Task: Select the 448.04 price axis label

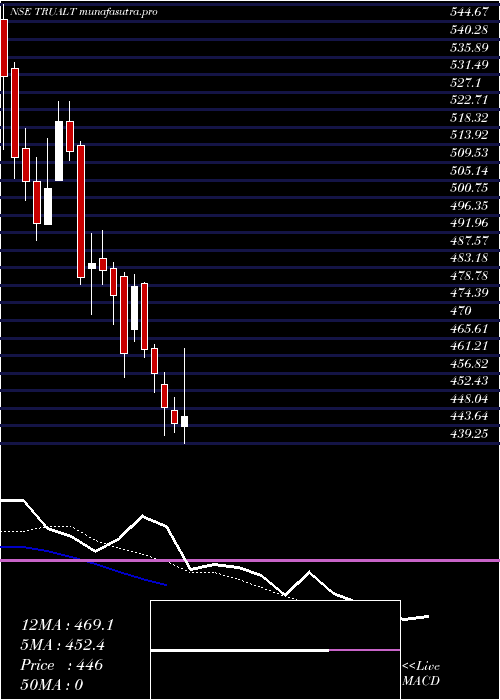Action: pyautogui.click(x=469, y=398)
